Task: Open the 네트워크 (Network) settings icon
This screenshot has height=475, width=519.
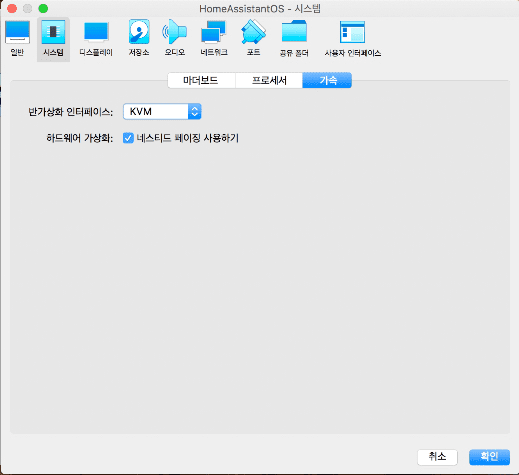Action: pos(214,39)
